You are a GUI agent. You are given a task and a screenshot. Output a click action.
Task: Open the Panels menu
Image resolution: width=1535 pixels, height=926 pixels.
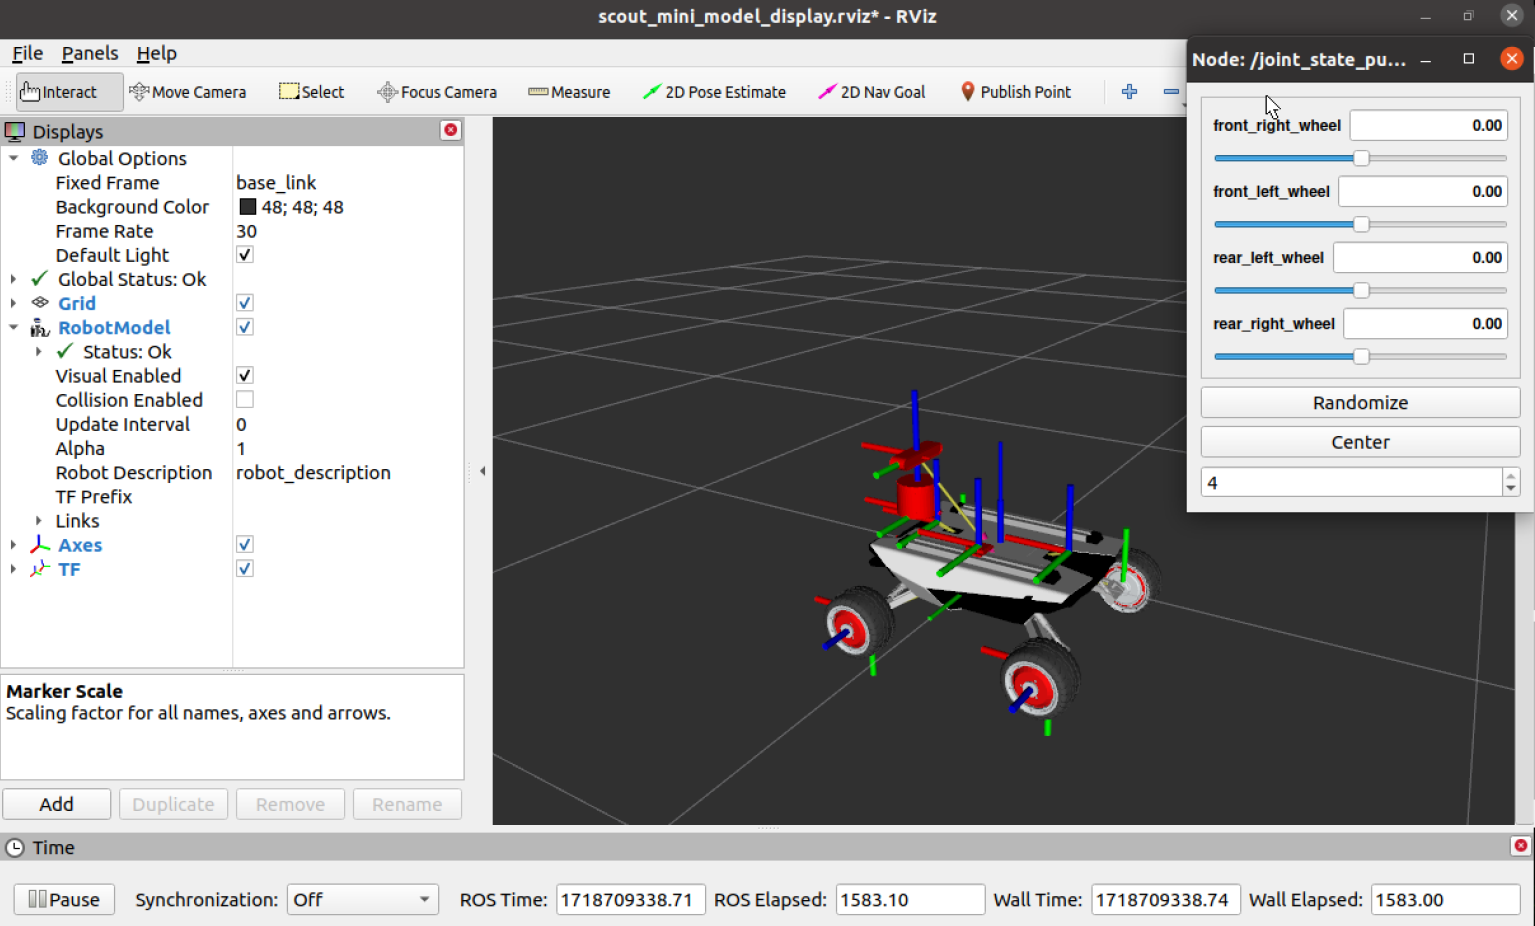tap(90, 53)
